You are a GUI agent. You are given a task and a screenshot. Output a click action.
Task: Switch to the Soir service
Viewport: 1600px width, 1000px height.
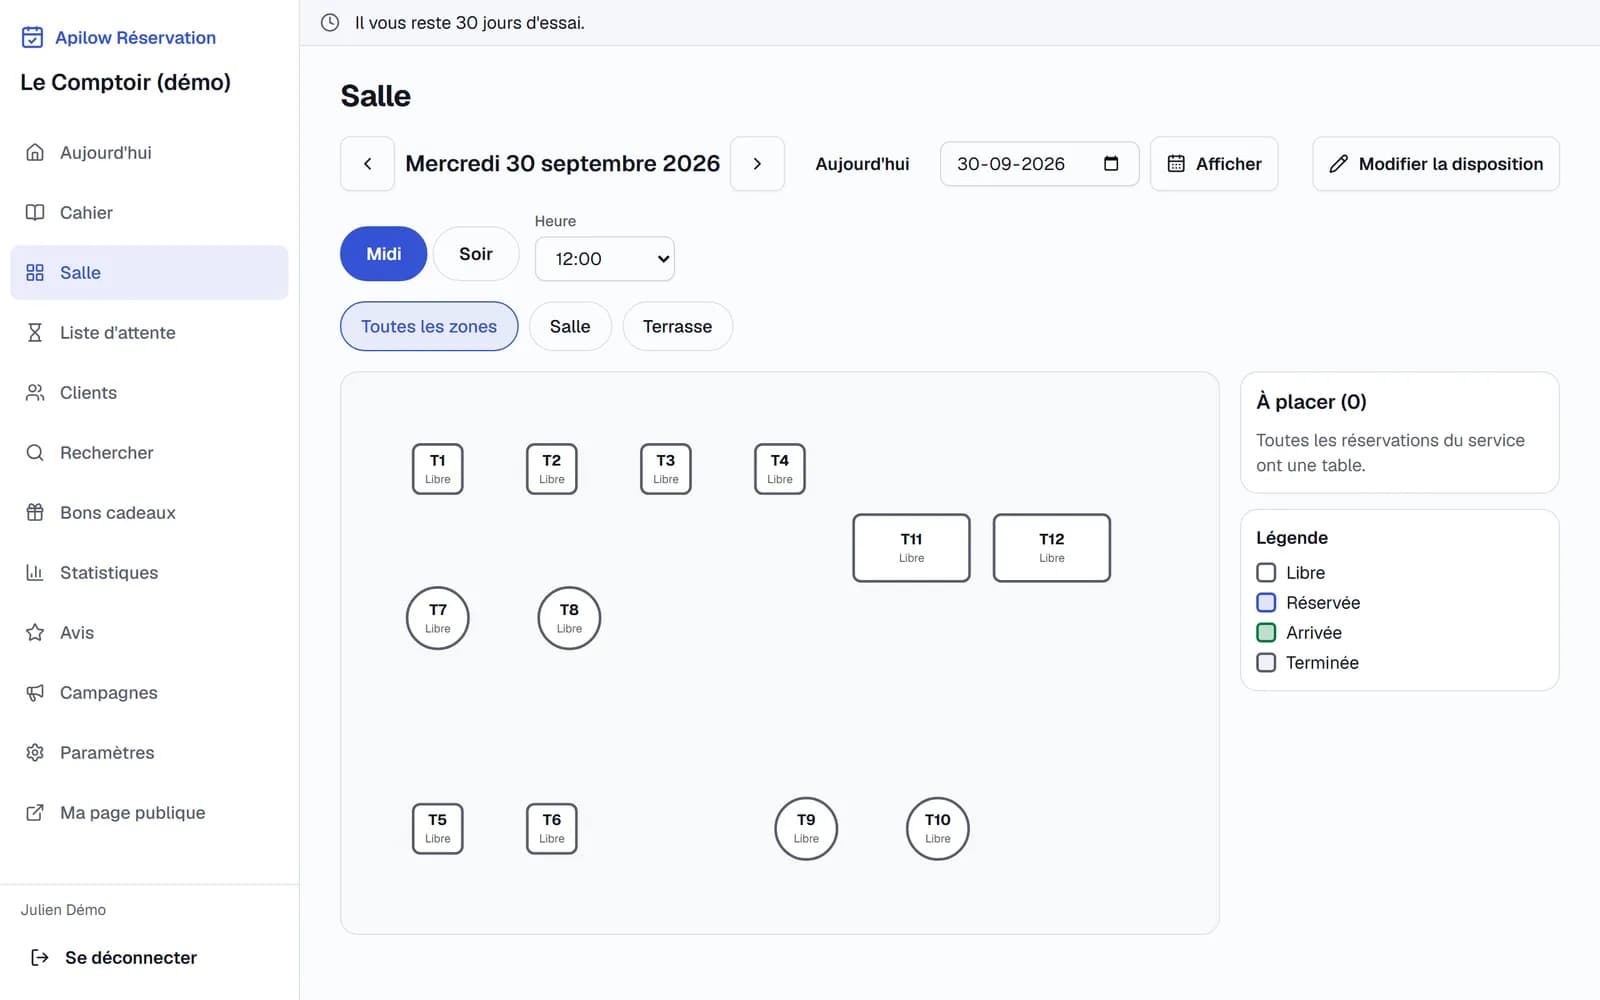pos(476,254)
